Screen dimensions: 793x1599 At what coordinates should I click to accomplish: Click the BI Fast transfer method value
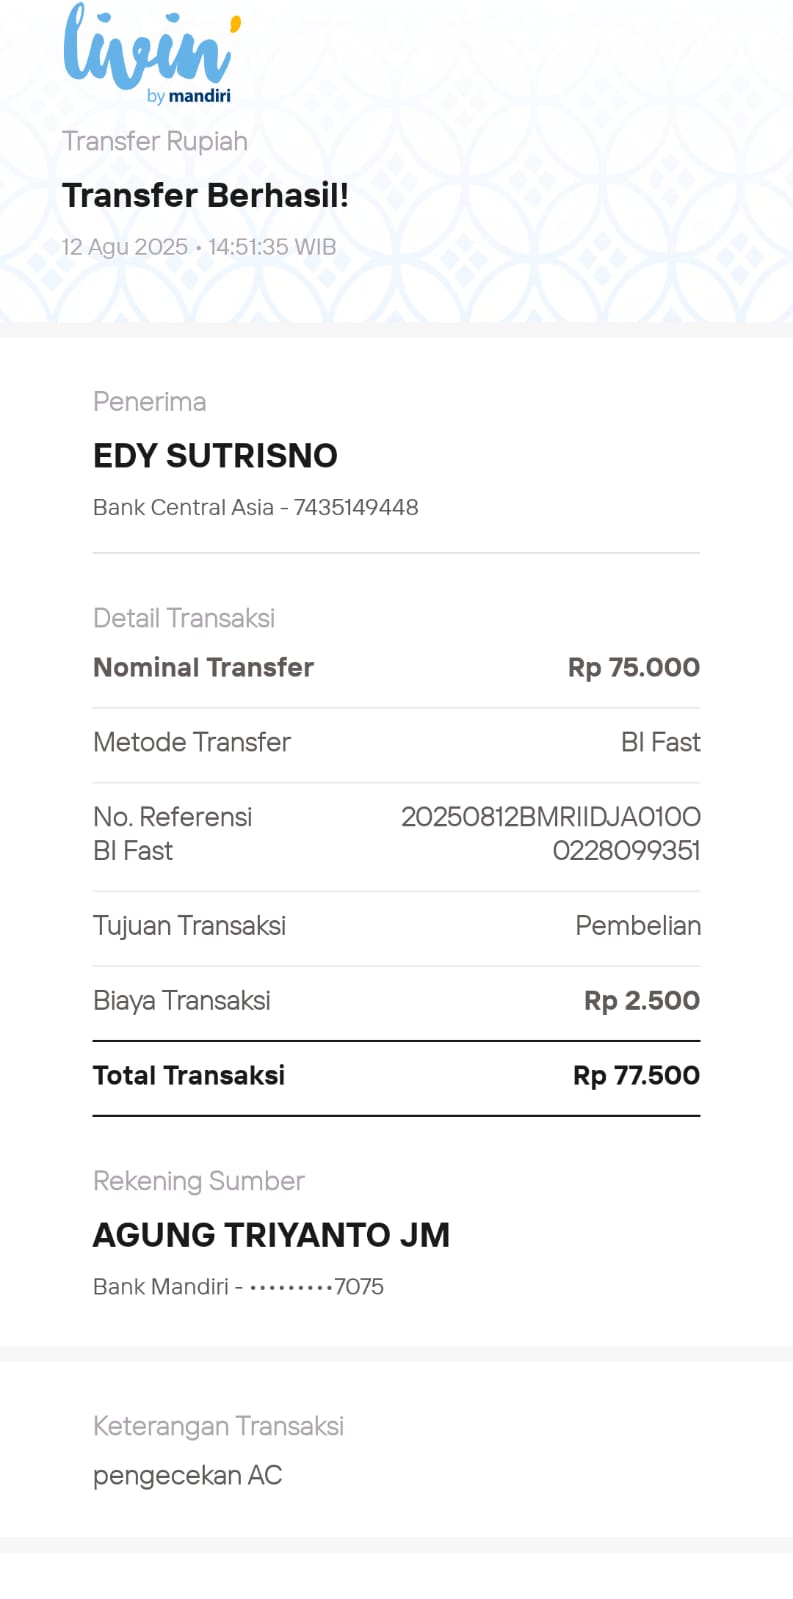(x=660, y=742)
